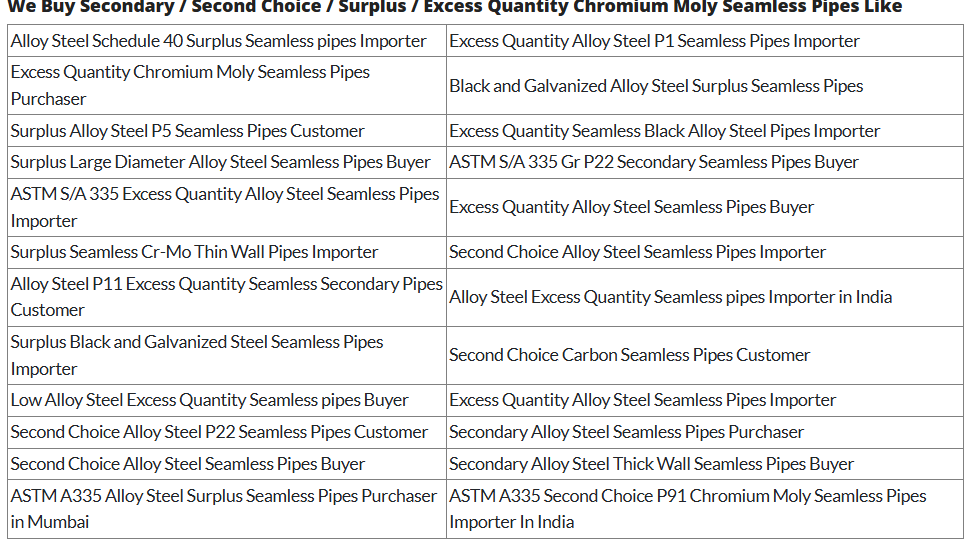Select 'ASTM A335 Second Choice P91 Chromium Moly'
968x542 pixels.
[x=687, y=508]
